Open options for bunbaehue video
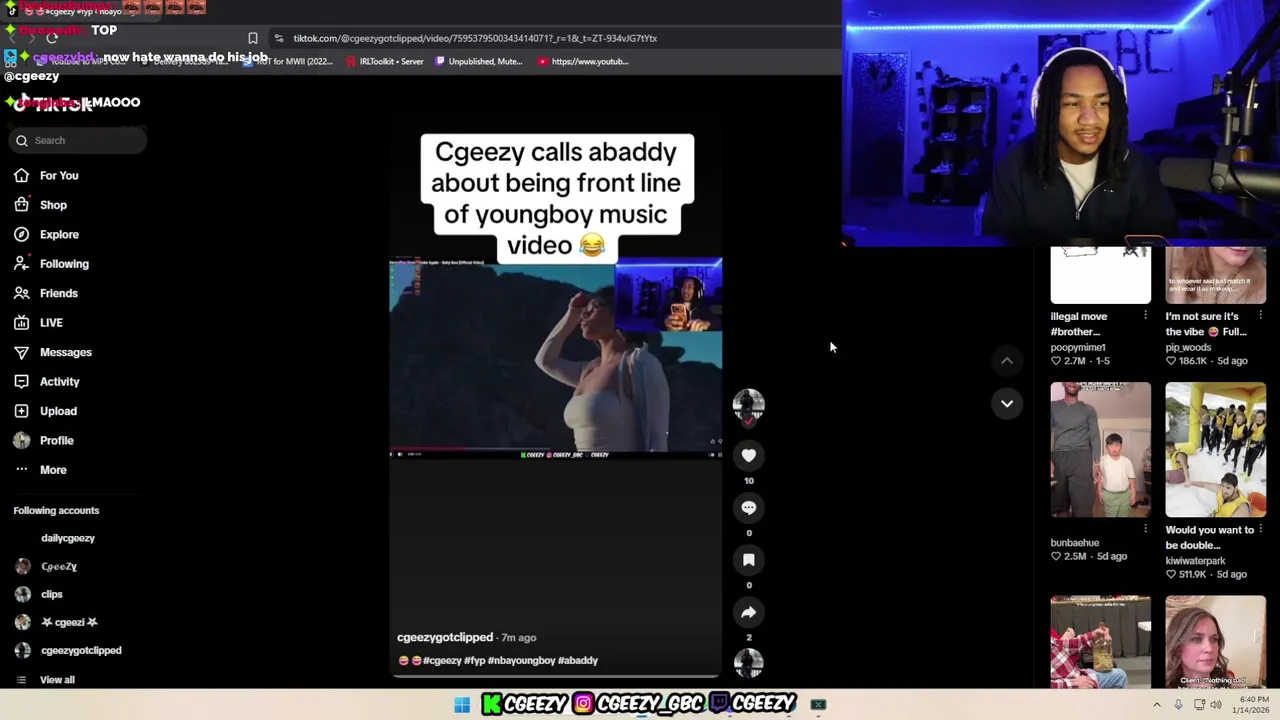Screen dimensions: 1280x720 1145,529
